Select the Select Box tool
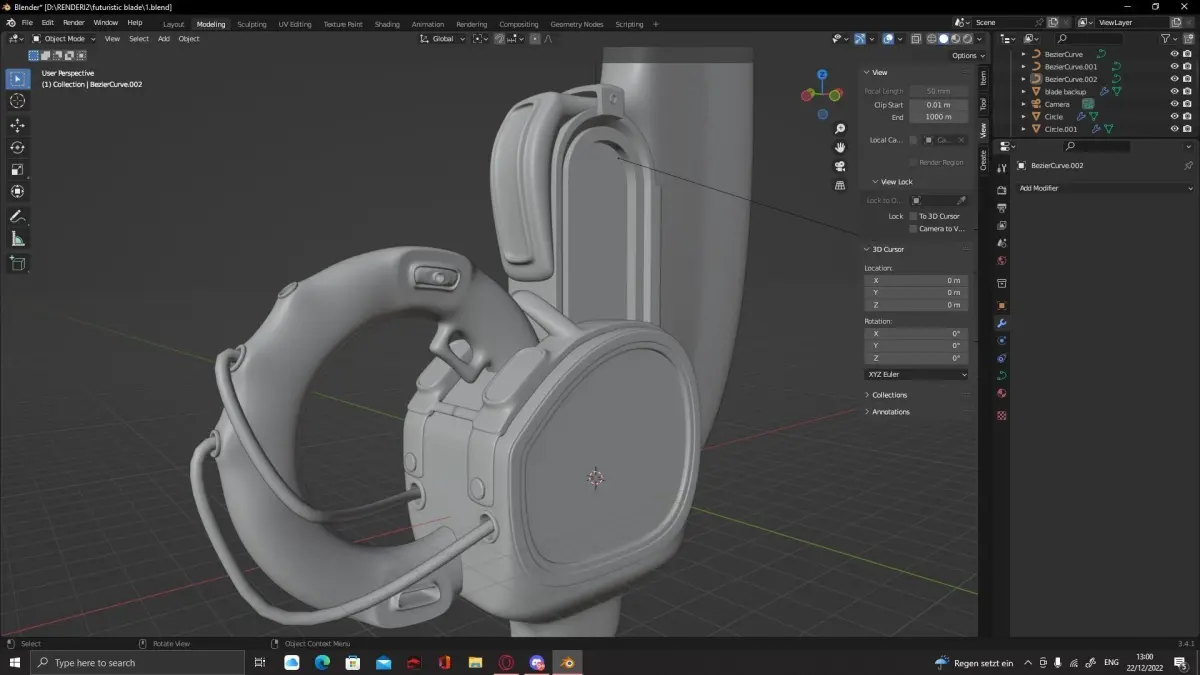Image resolution: width=1200 pixels, height=675 pixels. (18, 78)
